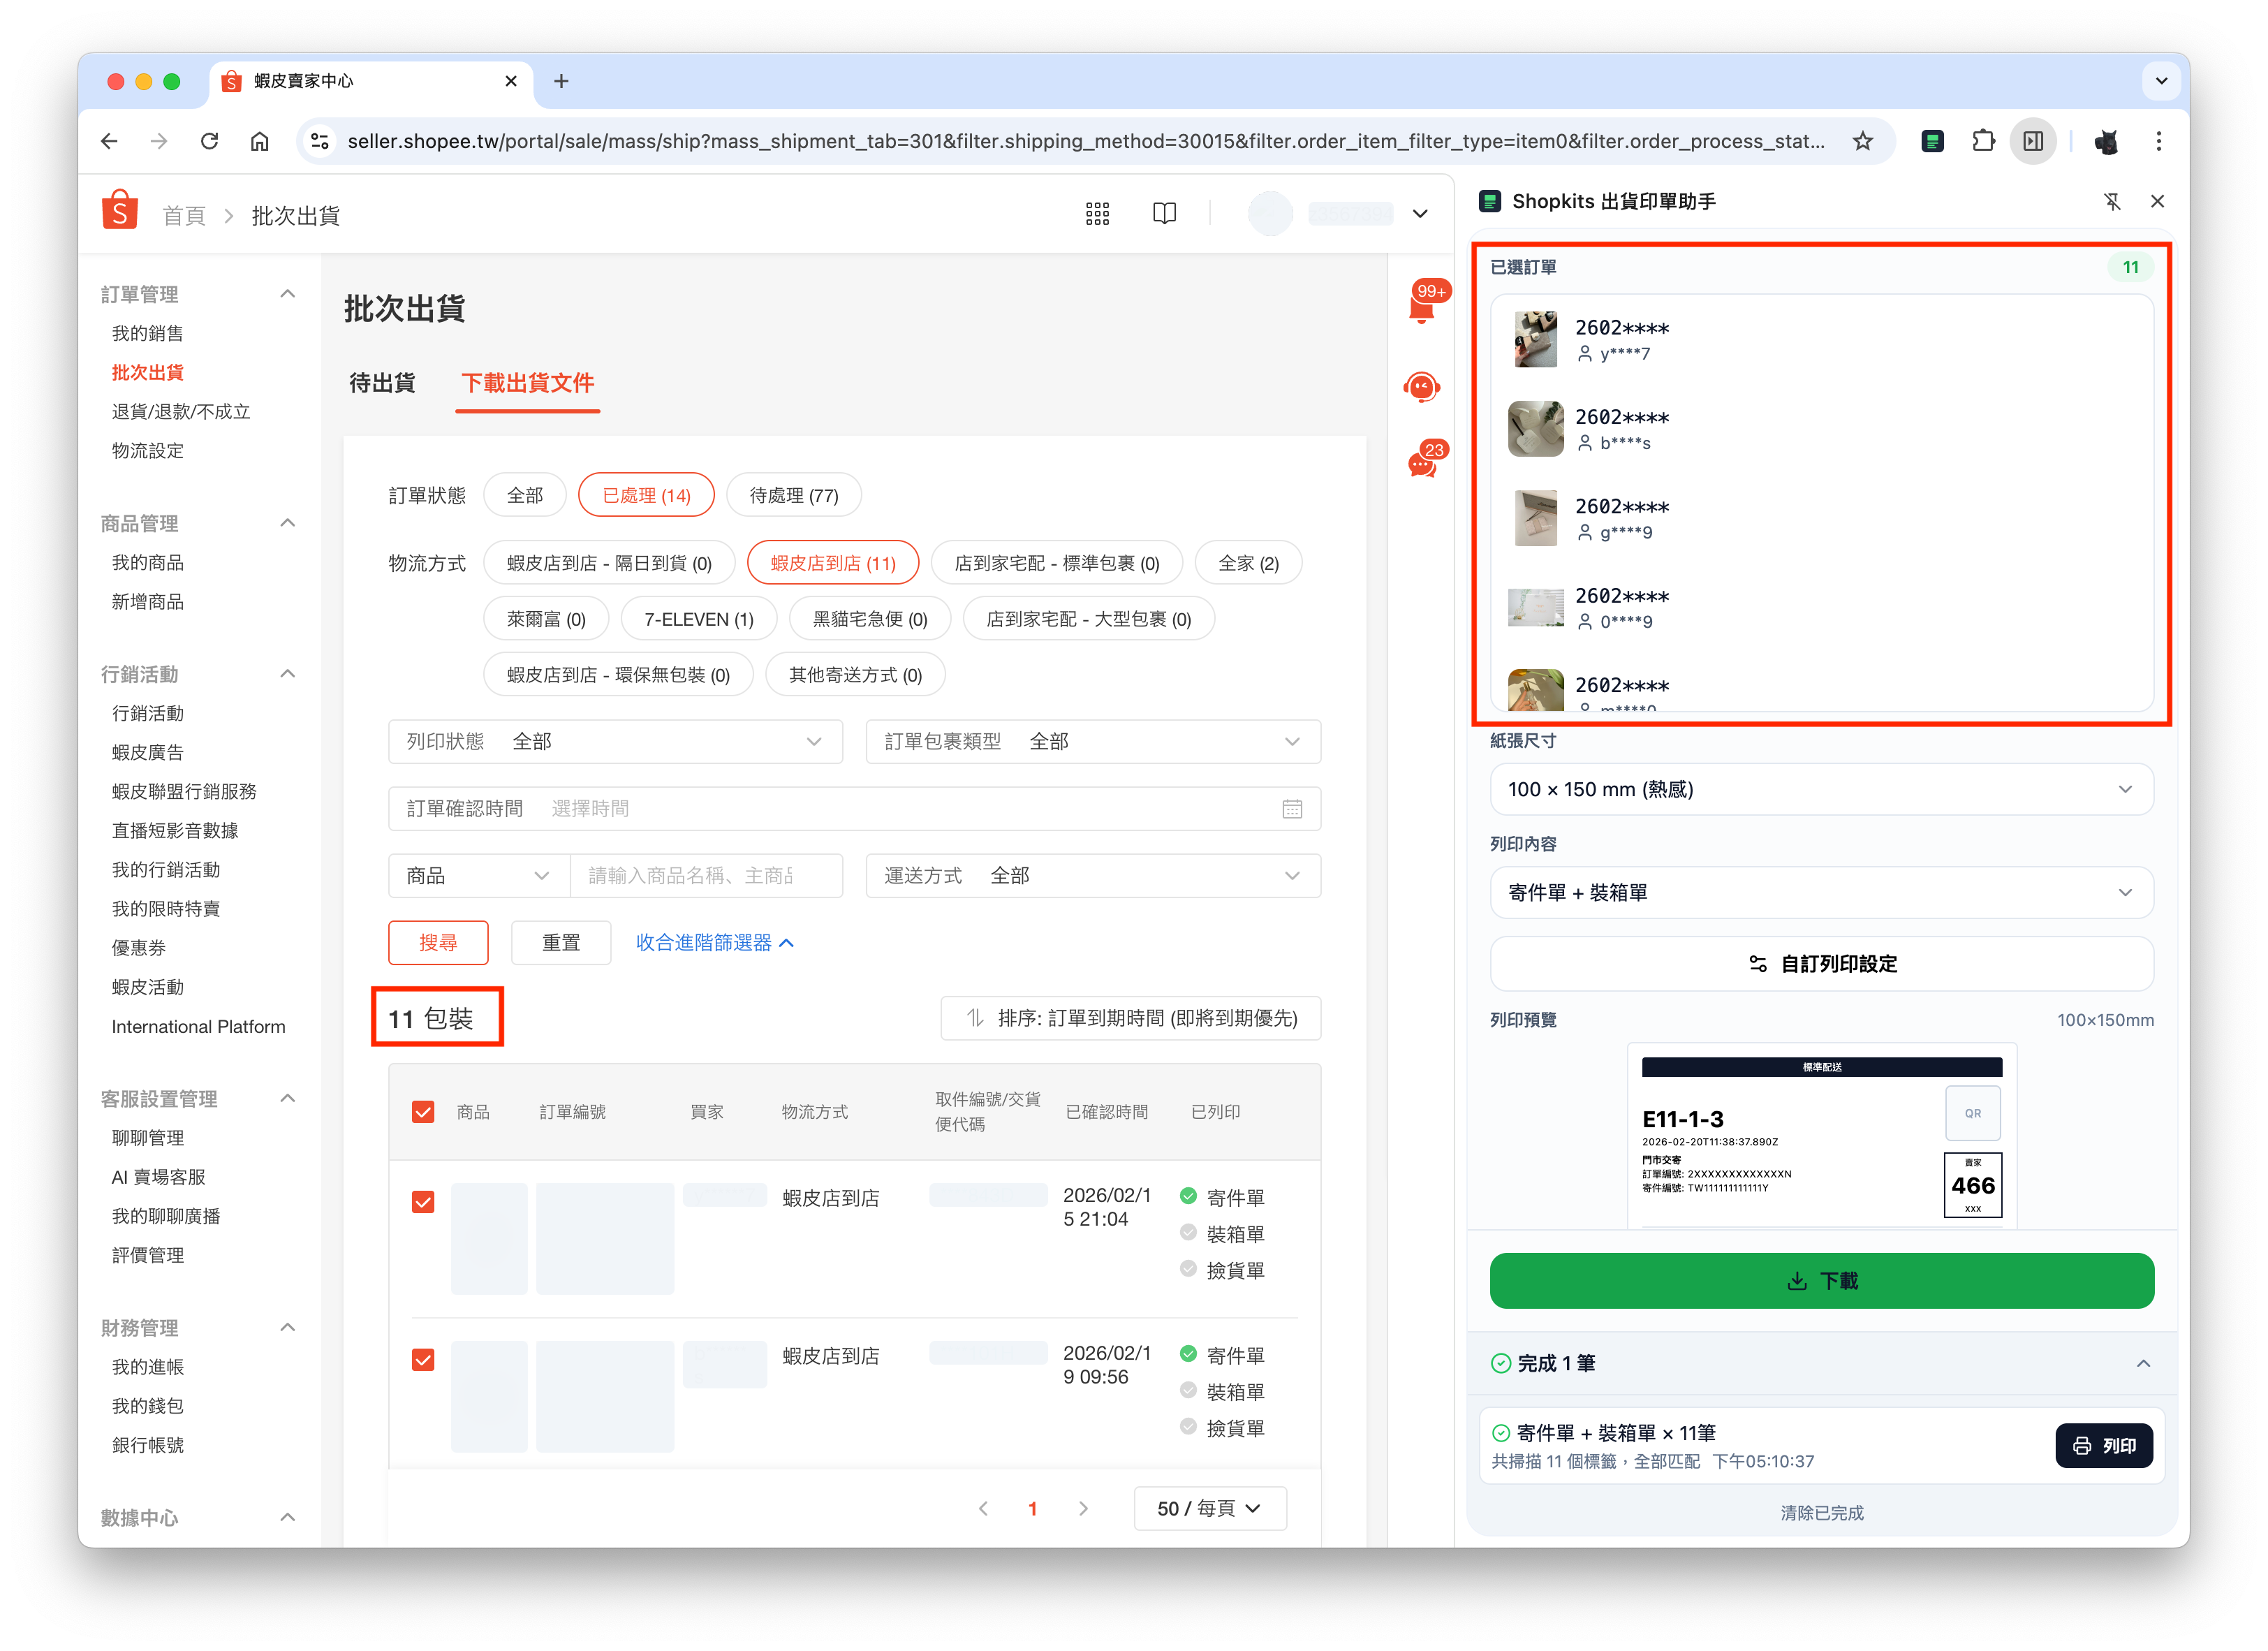Uncheck the order confirmed 2026/02/19 09:56

tap(423, 1360)
